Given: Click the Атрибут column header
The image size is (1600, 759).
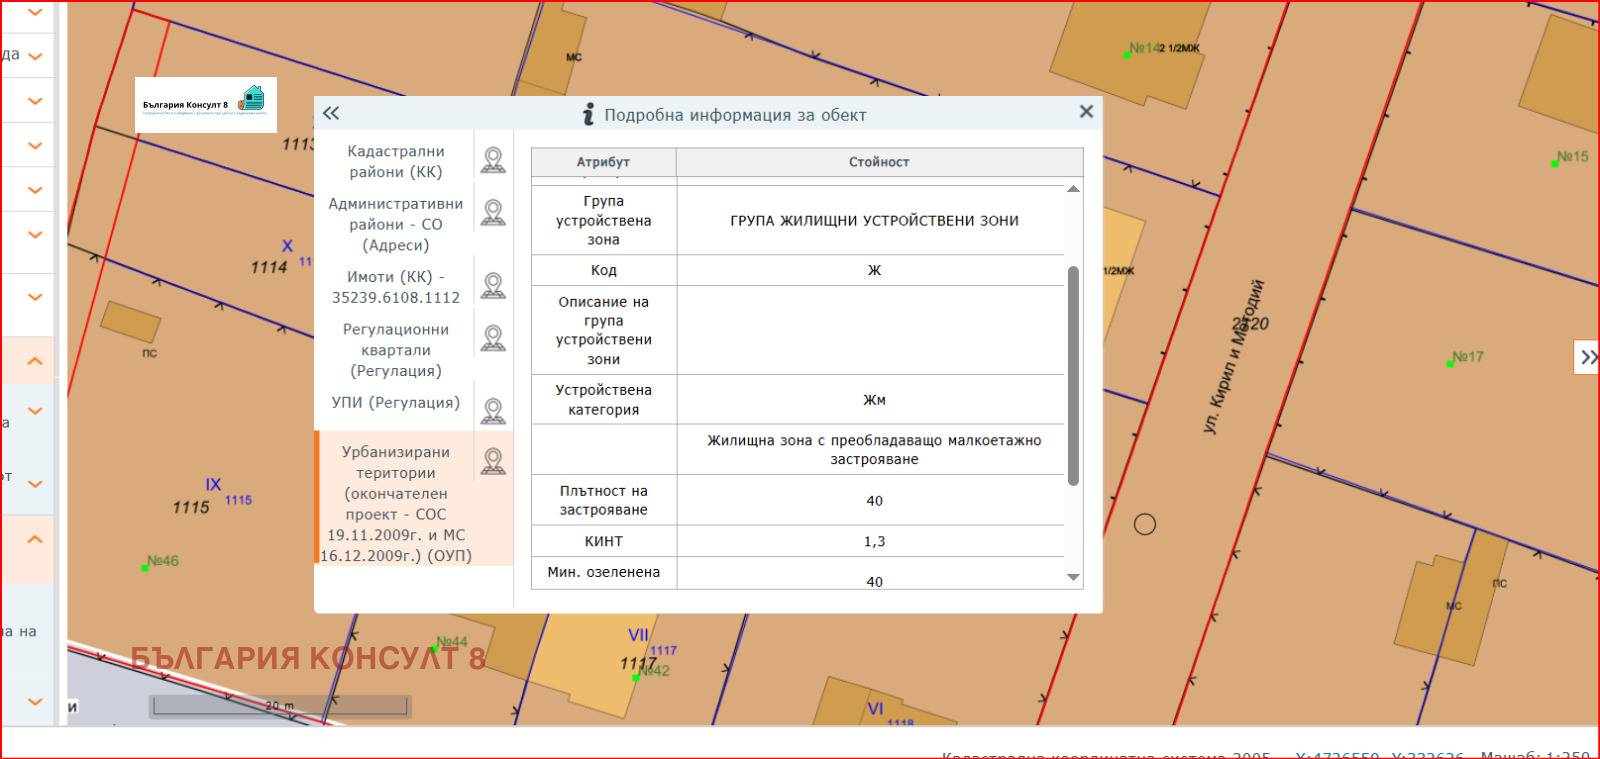Looking at the screenshot, I should coord(603,162).
